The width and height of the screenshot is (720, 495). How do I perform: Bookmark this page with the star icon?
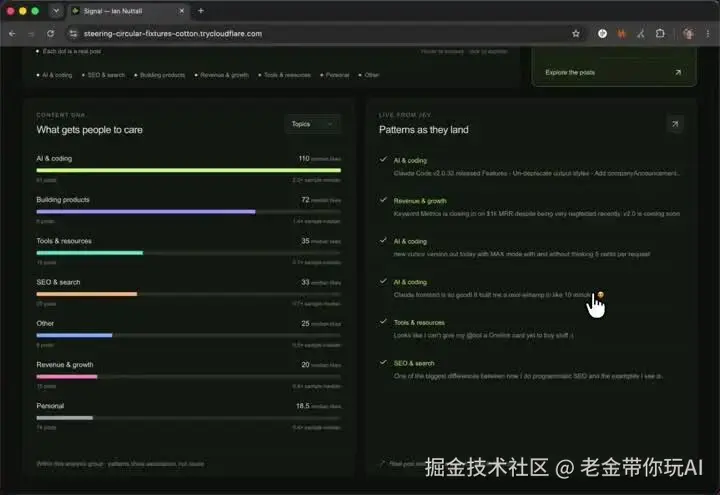[576, 34]
